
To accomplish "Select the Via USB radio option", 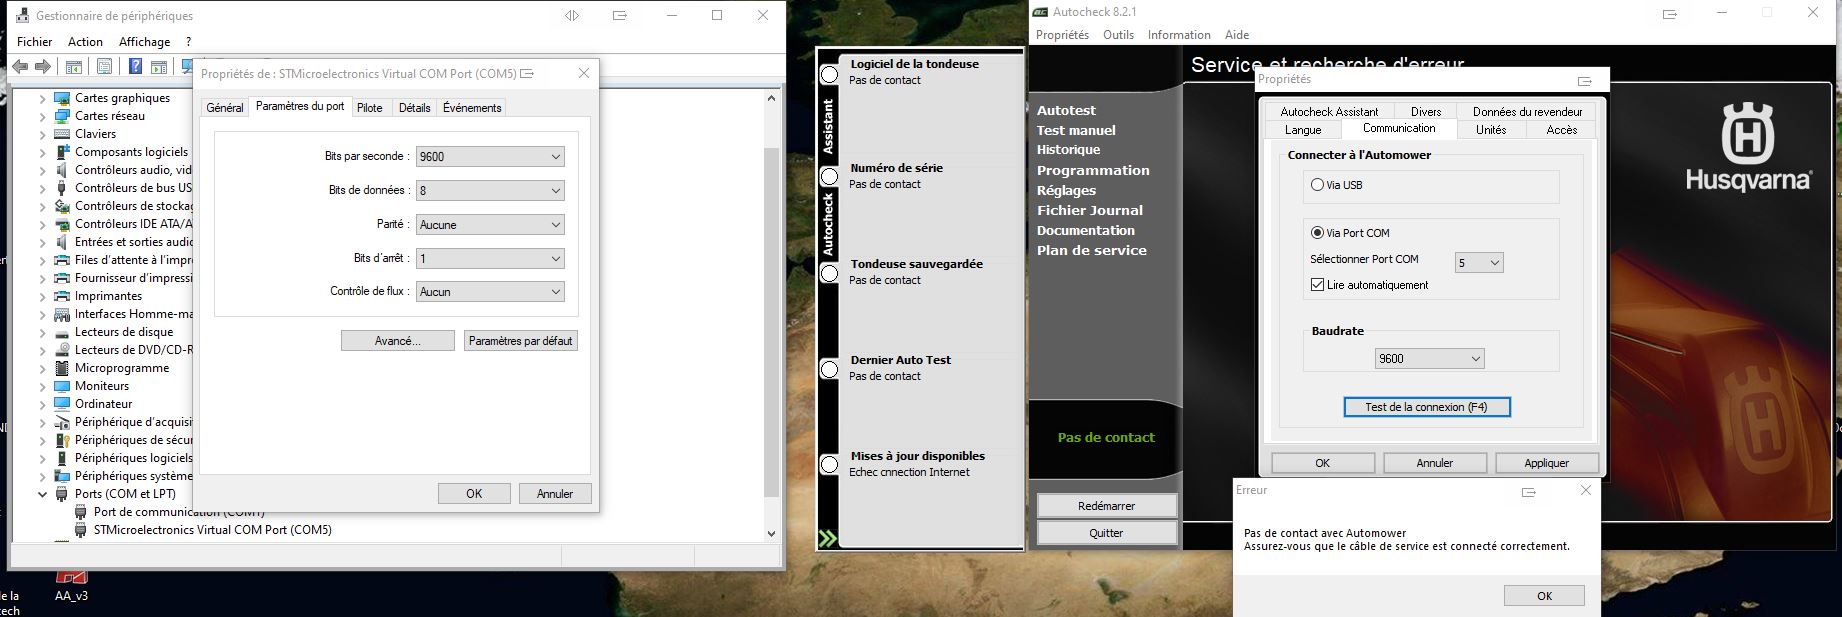I will [1317, 185].
